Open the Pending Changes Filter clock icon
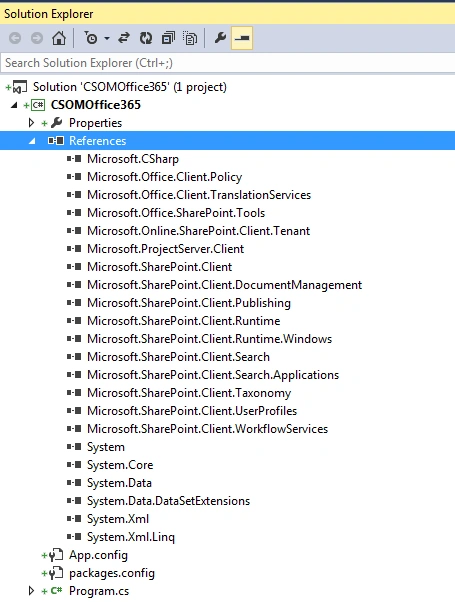455x602 pixels. [x=91, y=38]
